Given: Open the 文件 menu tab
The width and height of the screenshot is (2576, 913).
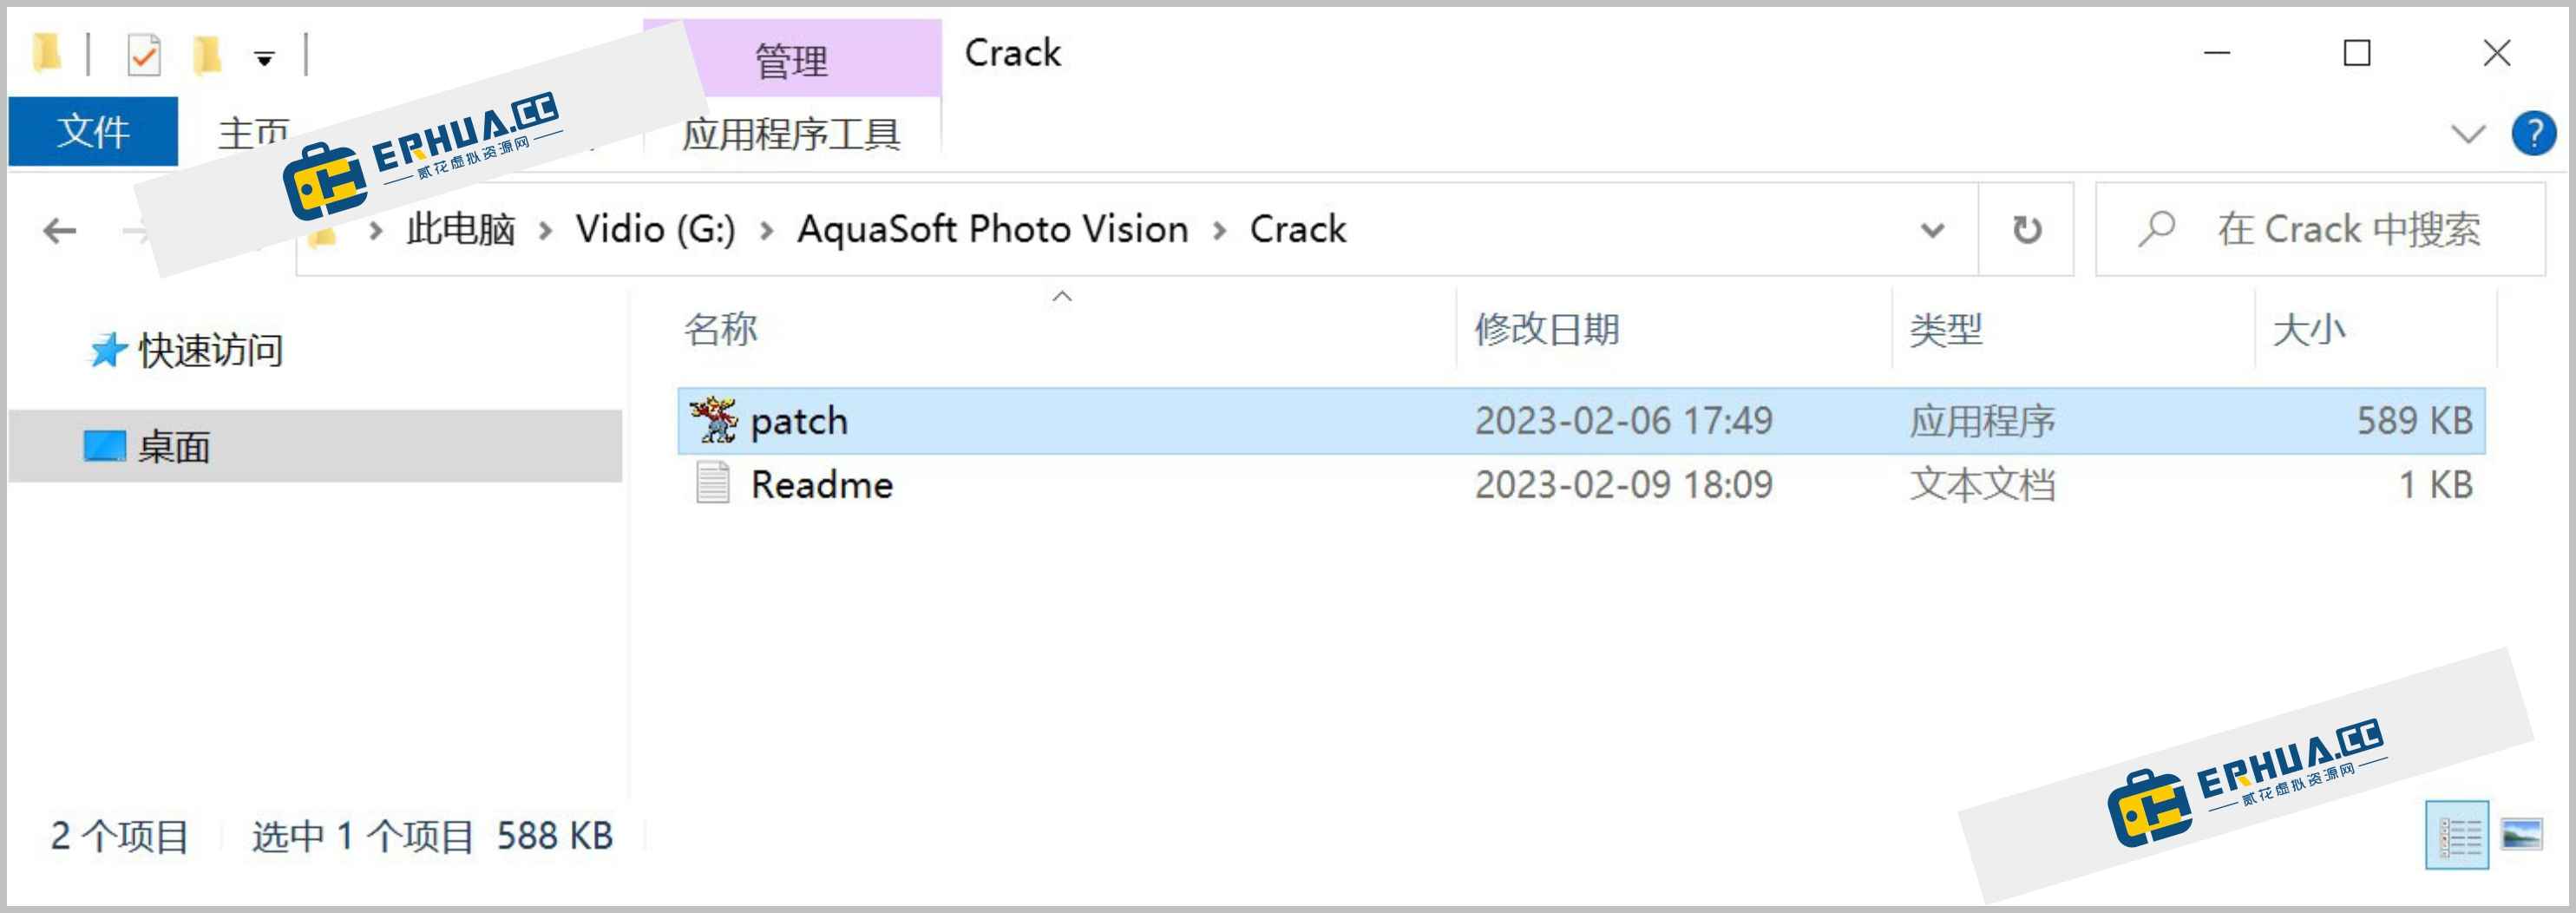Looking at the screenshot, I should (93, 131).
